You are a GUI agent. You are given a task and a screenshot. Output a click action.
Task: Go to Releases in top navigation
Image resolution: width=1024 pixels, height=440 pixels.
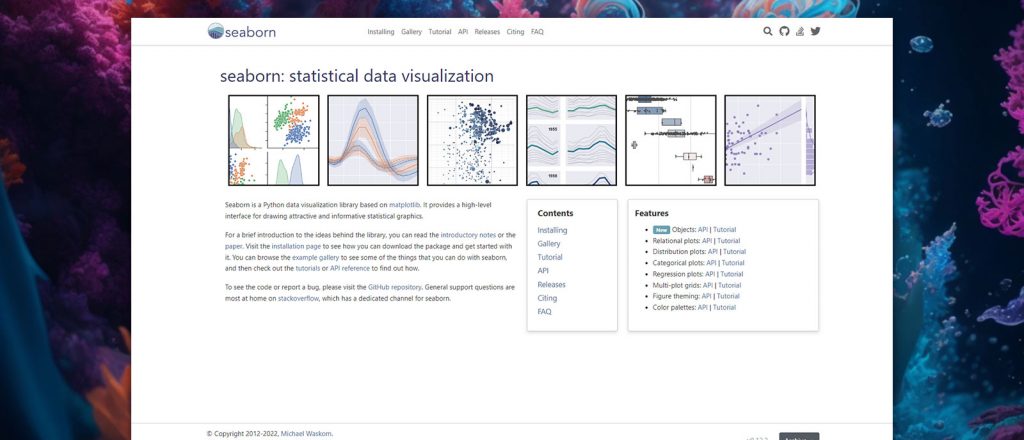click(x=487, y=32)
